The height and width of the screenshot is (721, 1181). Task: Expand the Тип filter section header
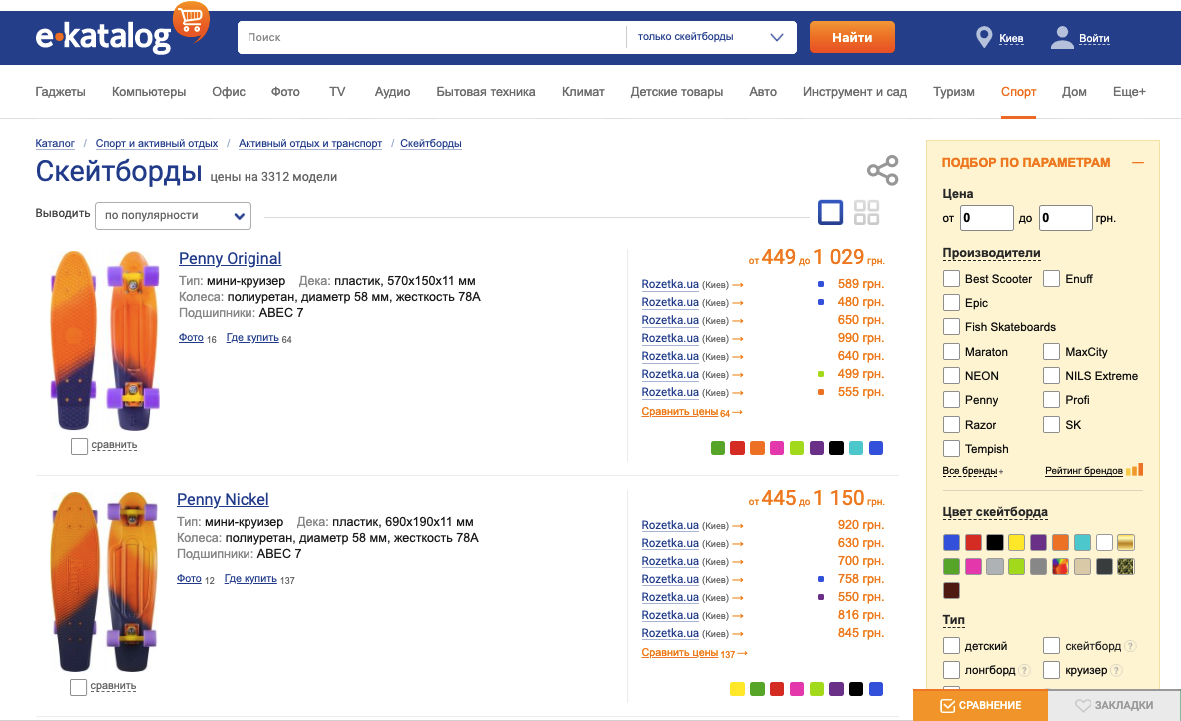click(x=954, y=620)
